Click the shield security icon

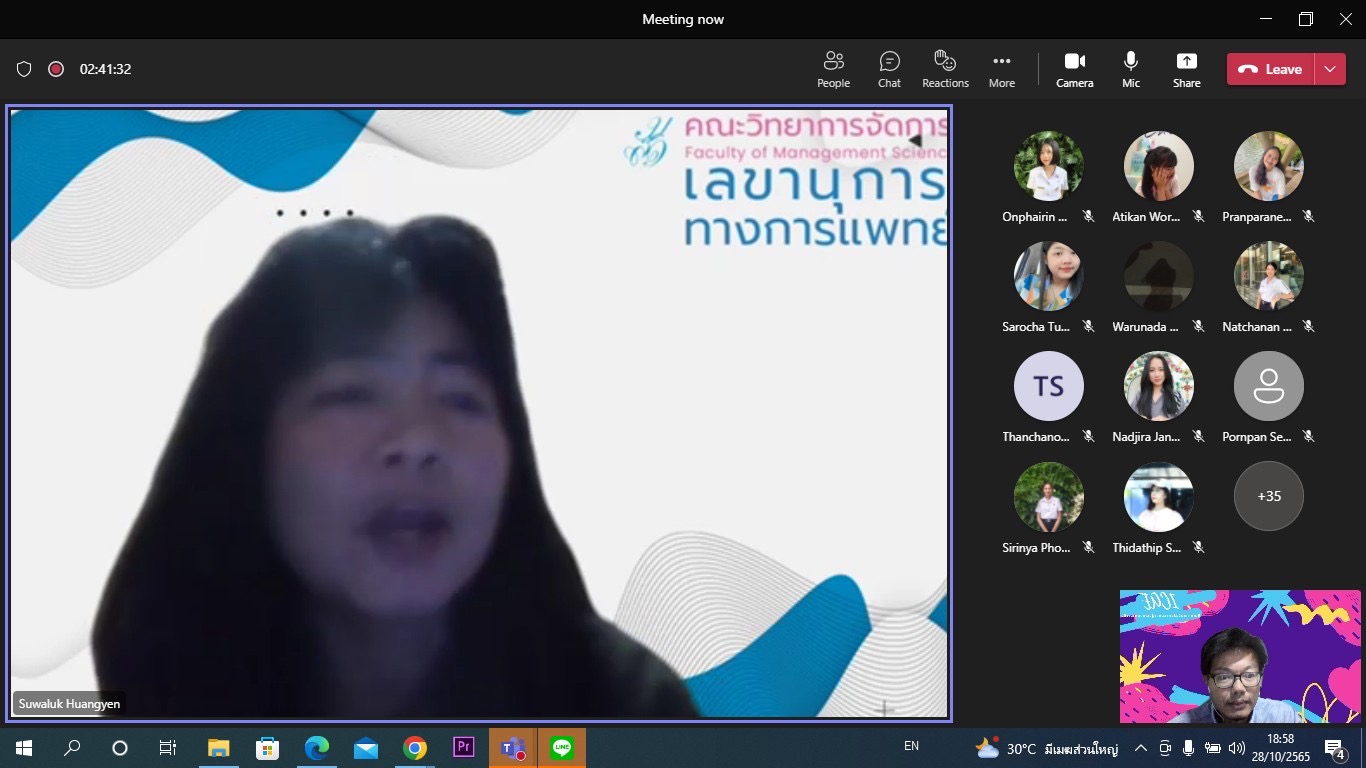coord(24,69)
